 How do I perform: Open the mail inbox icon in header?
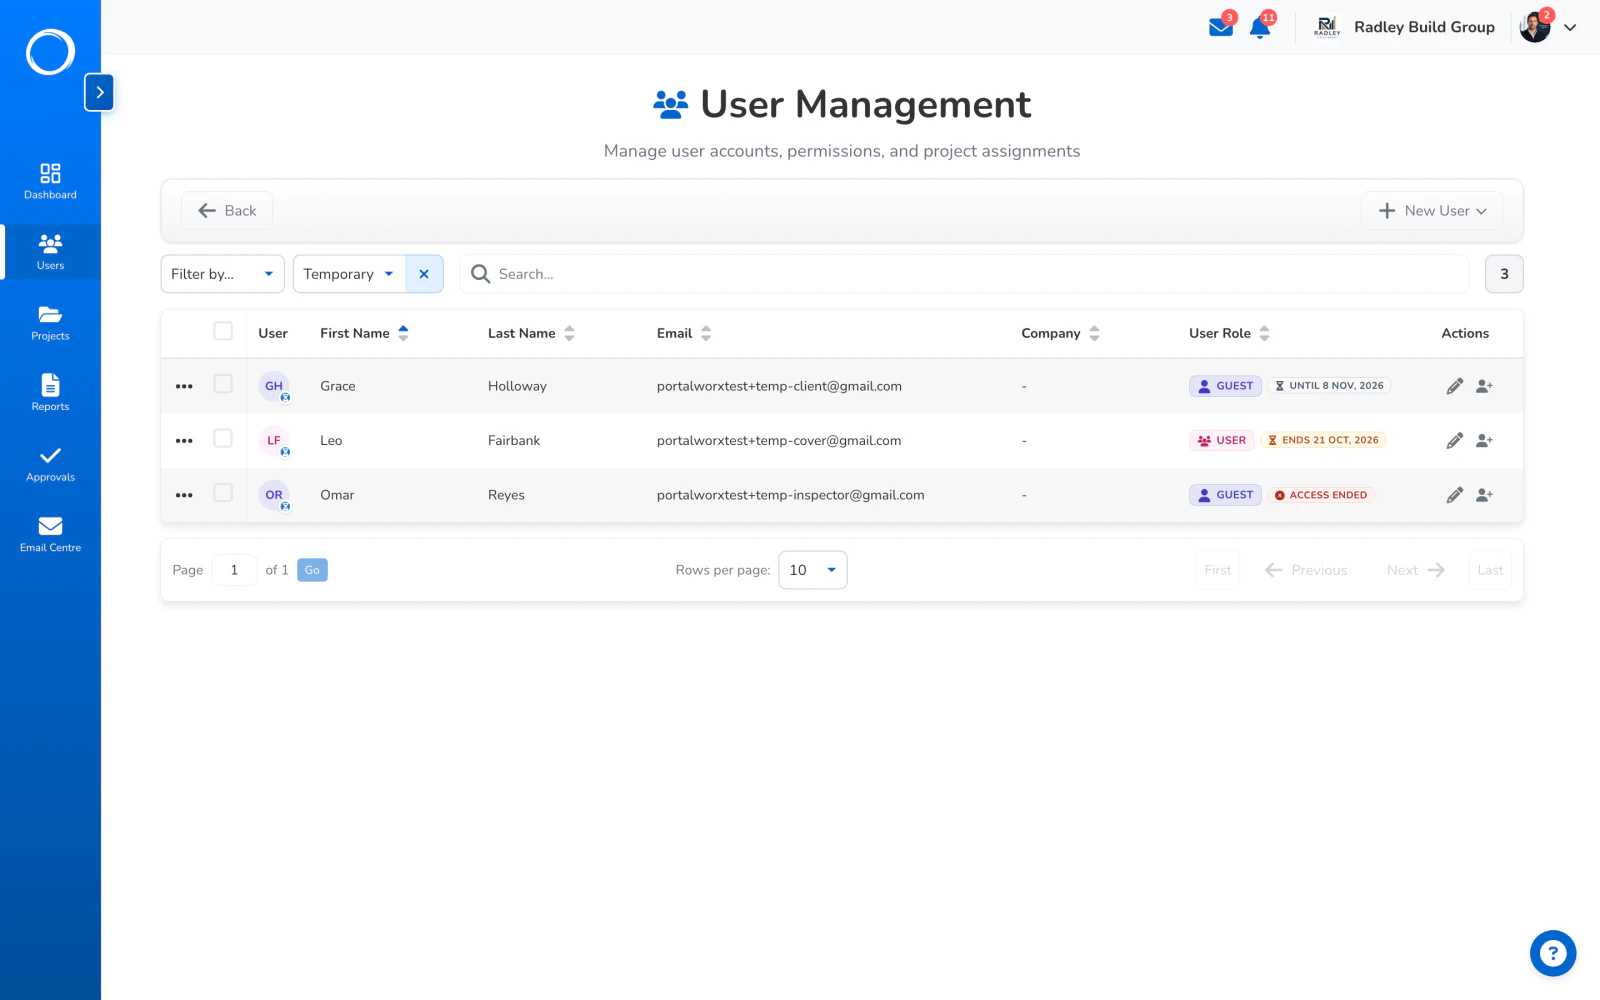(1221, 27)
